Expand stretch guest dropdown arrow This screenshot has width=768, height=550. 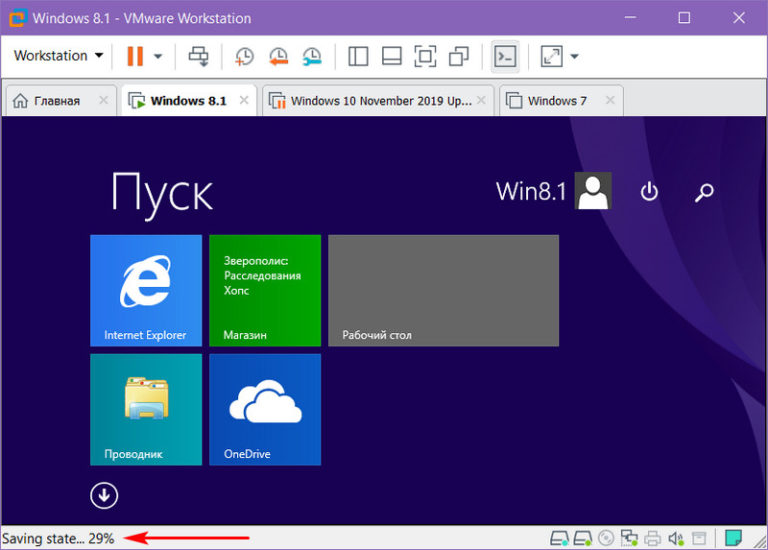click(575, 56)
